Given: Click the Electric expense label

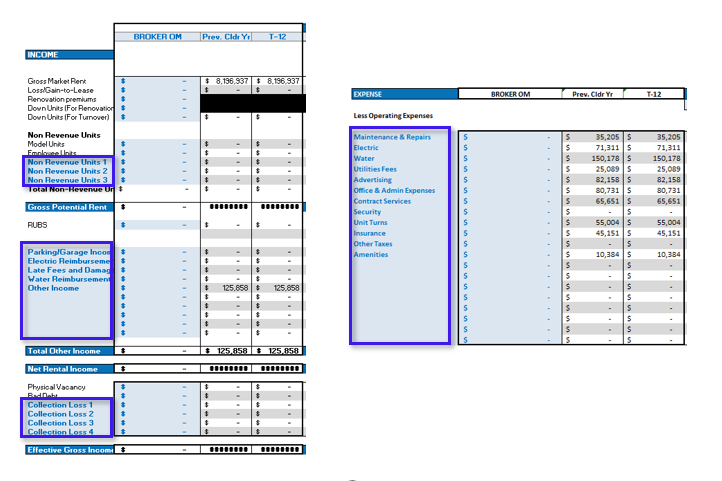Looking at the screenshot, I should click(x=366, y=148).
